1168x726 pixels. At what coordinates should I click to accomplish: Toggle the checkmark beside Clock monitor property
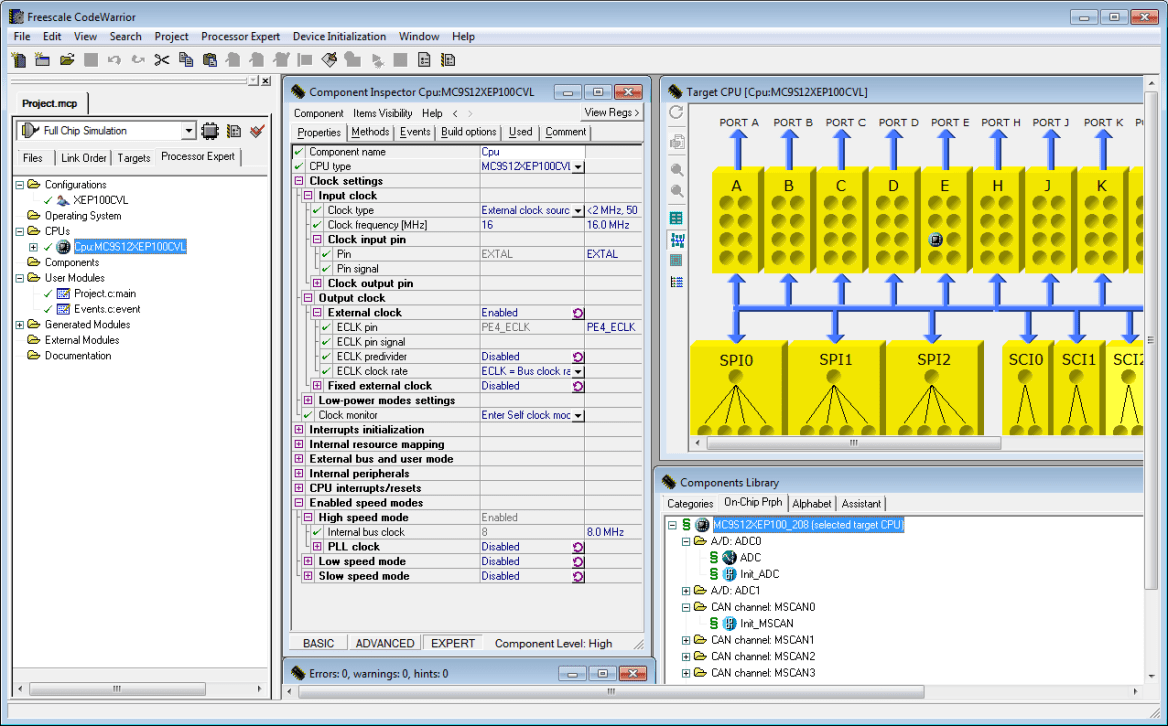click(x=305, y=416)
